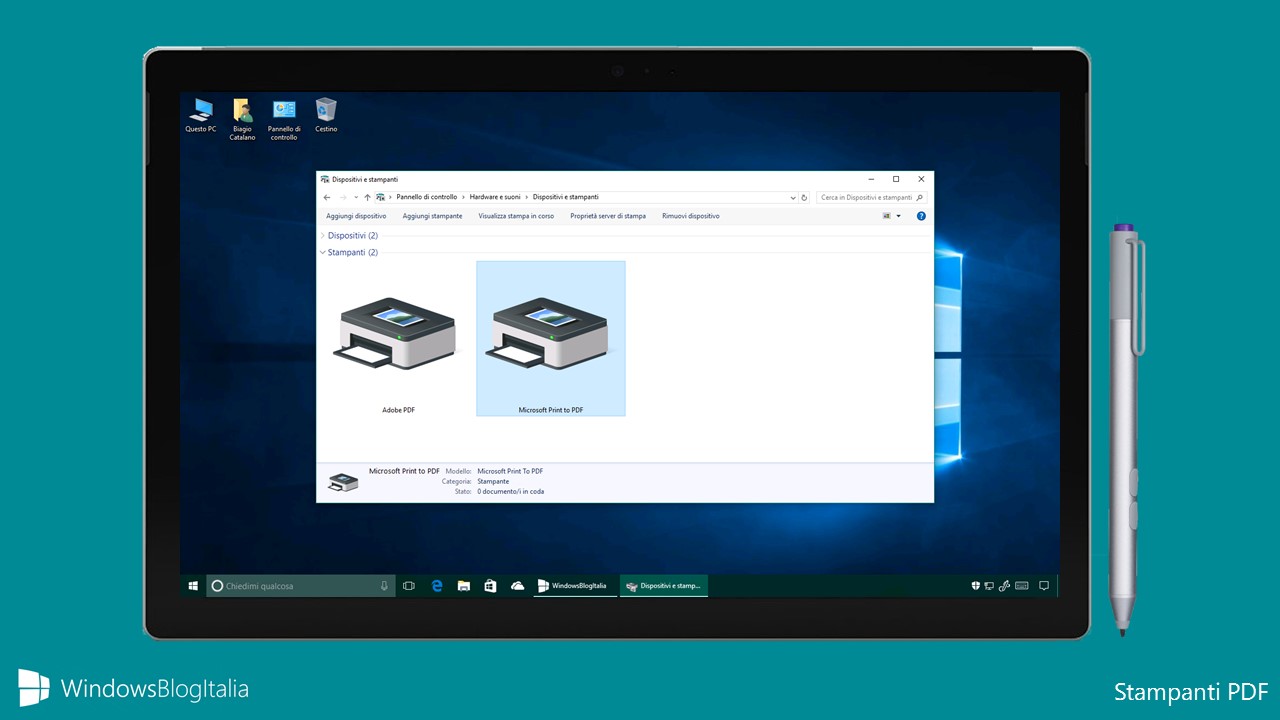Image resolution: width=1280 pixels, height=720 pixels.
Task: Click Aggiungi stampante in the toolbar
Action: click(x=432, y=216)
